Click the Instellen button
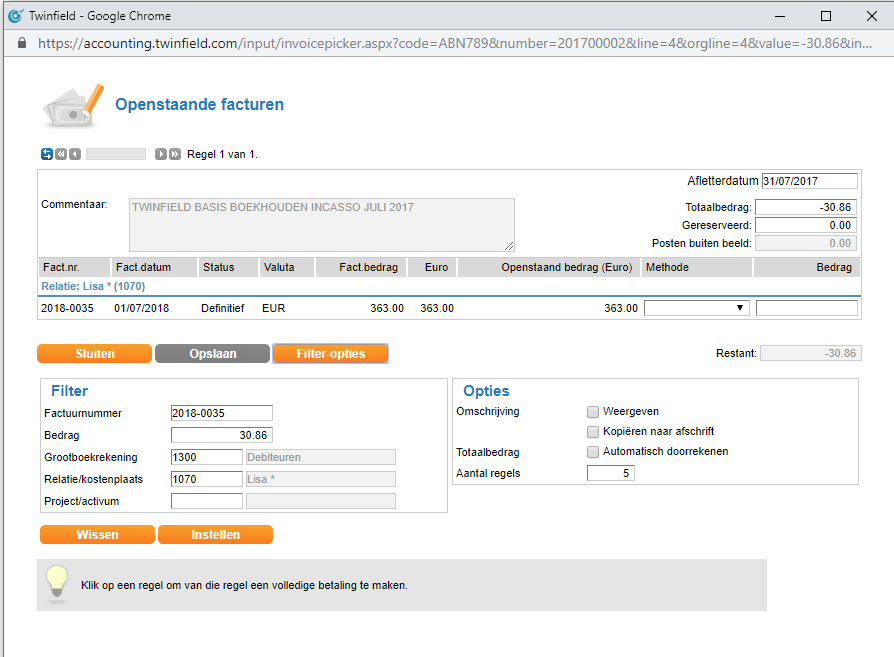 click(x=215, y=535)
